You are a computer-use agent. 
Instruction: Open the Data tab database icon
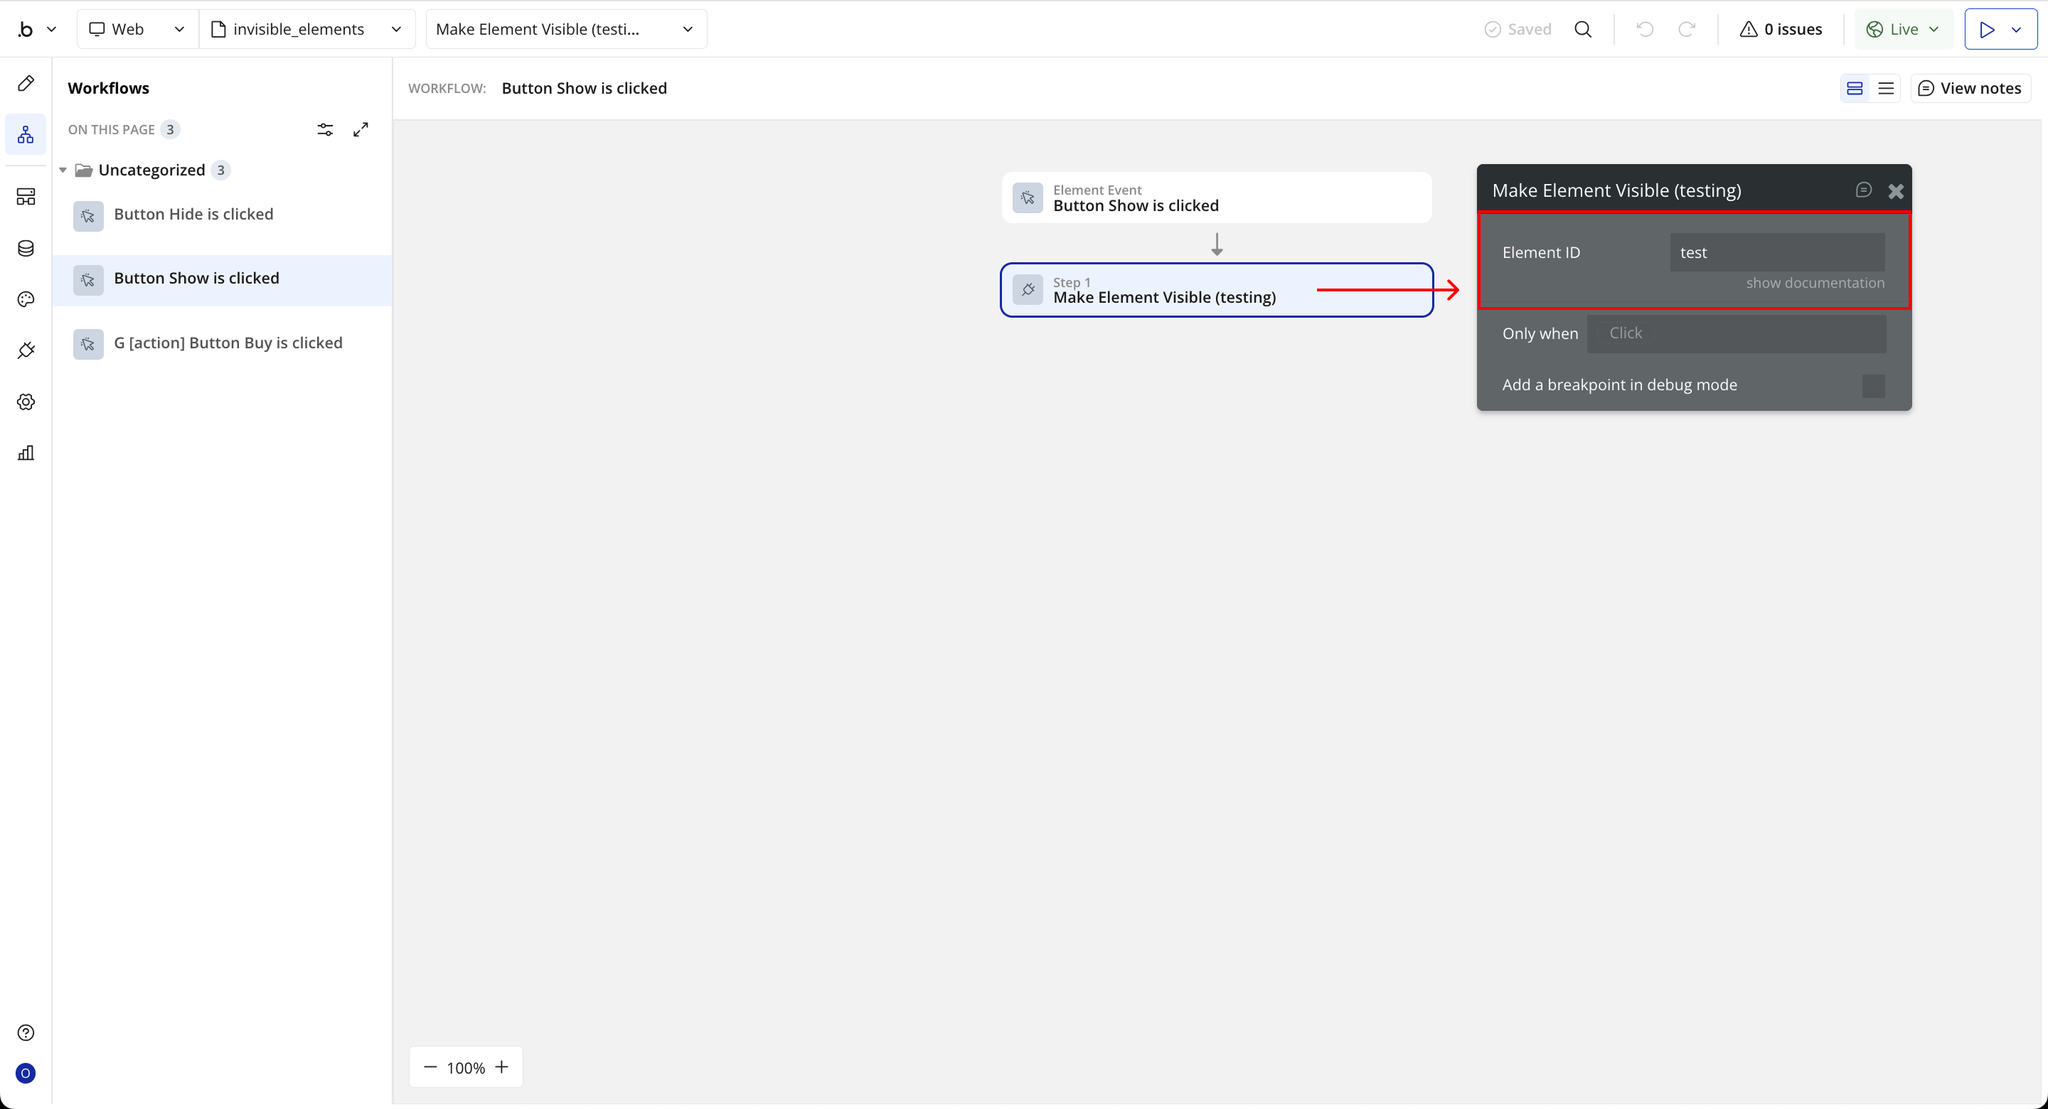[26, 248]
